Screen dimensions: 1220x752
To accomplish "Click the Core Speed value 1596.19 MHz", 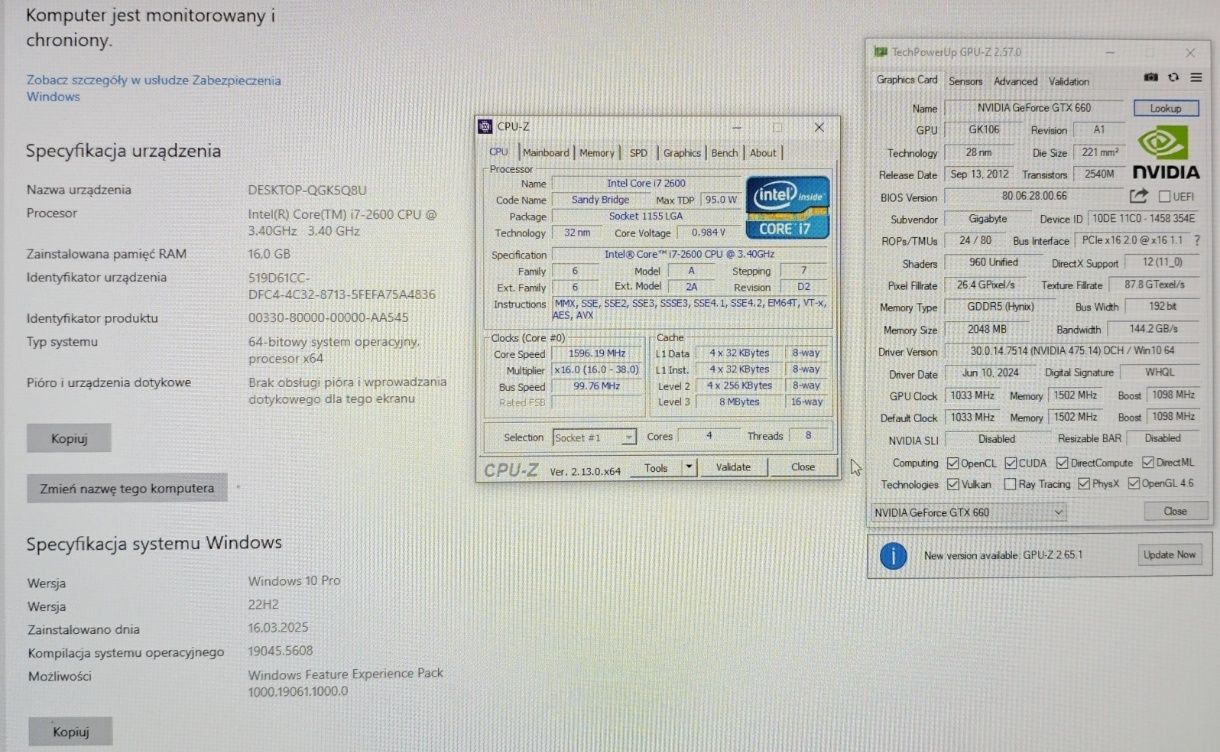I will point(598,354).
